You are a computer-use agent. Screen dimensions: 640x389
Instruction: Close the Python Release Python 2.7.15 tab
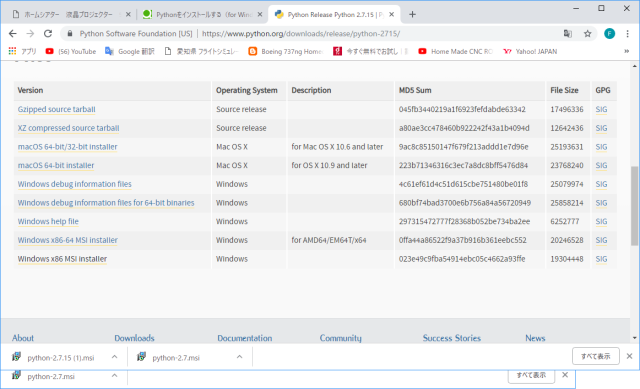[x=391, y=15]
